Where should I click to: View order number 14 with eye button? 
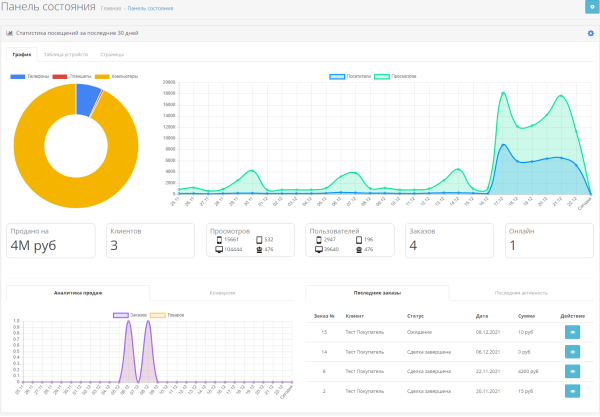point(572,352)
